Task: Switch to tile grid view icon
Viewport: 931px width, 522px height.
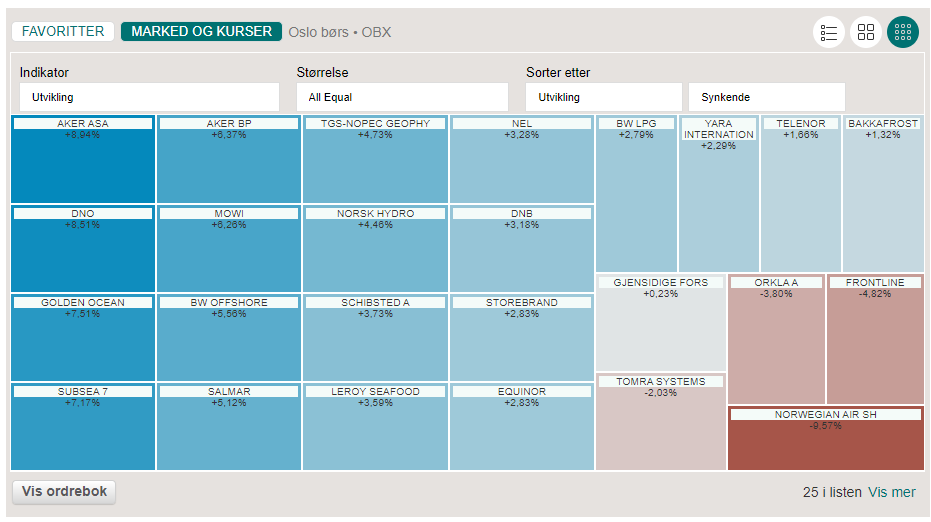Action: pyautogui.click(x=866, y=32)
